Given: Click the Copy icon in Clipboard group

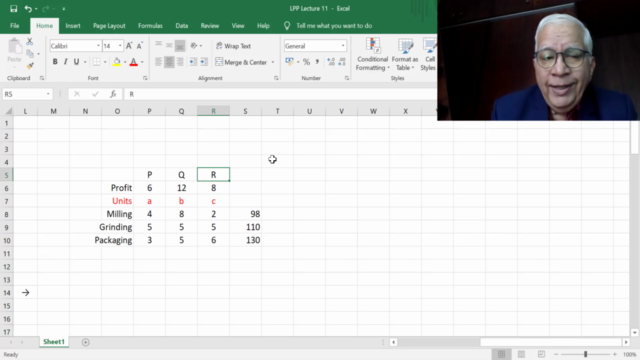Looking at the screenshot, I should (x=30, y=53).
